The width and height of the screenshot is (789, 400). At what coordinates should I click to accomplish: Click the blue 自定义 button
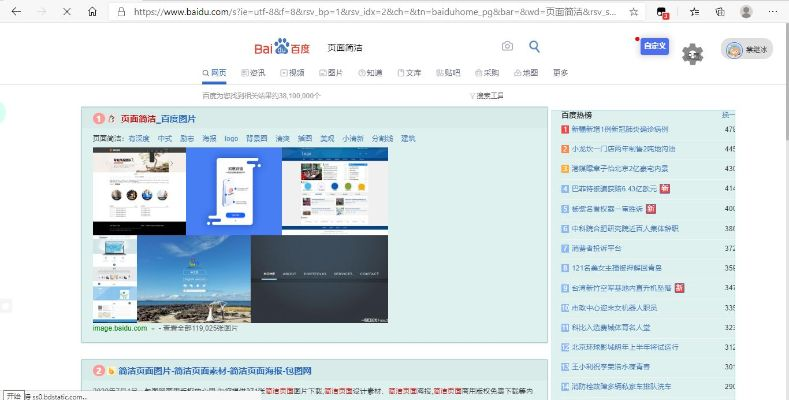(x=655, y=46)
